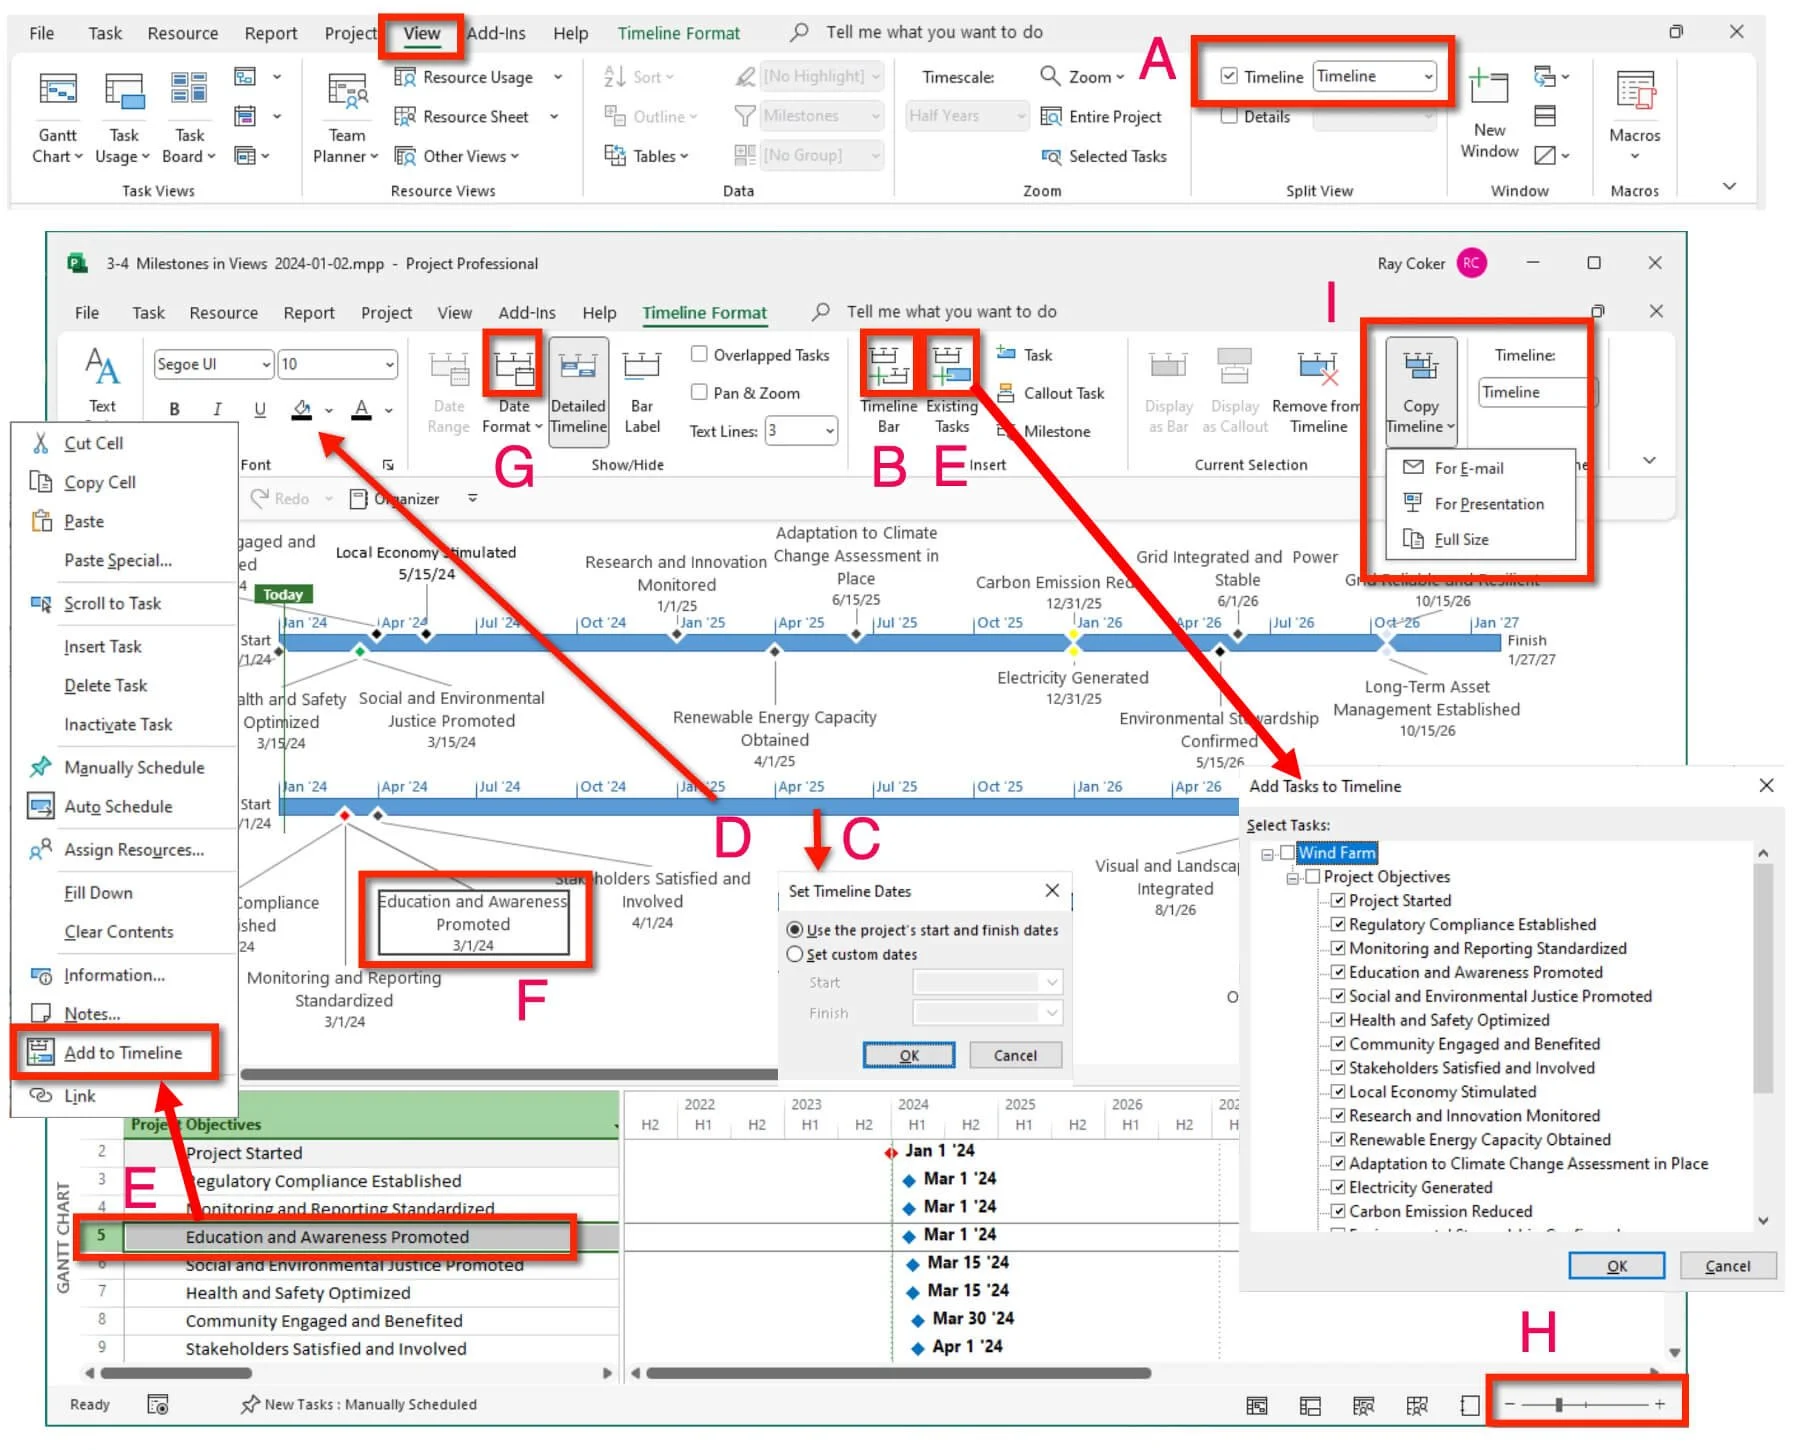
Task: Apply bold formatting
Action: 174,408
